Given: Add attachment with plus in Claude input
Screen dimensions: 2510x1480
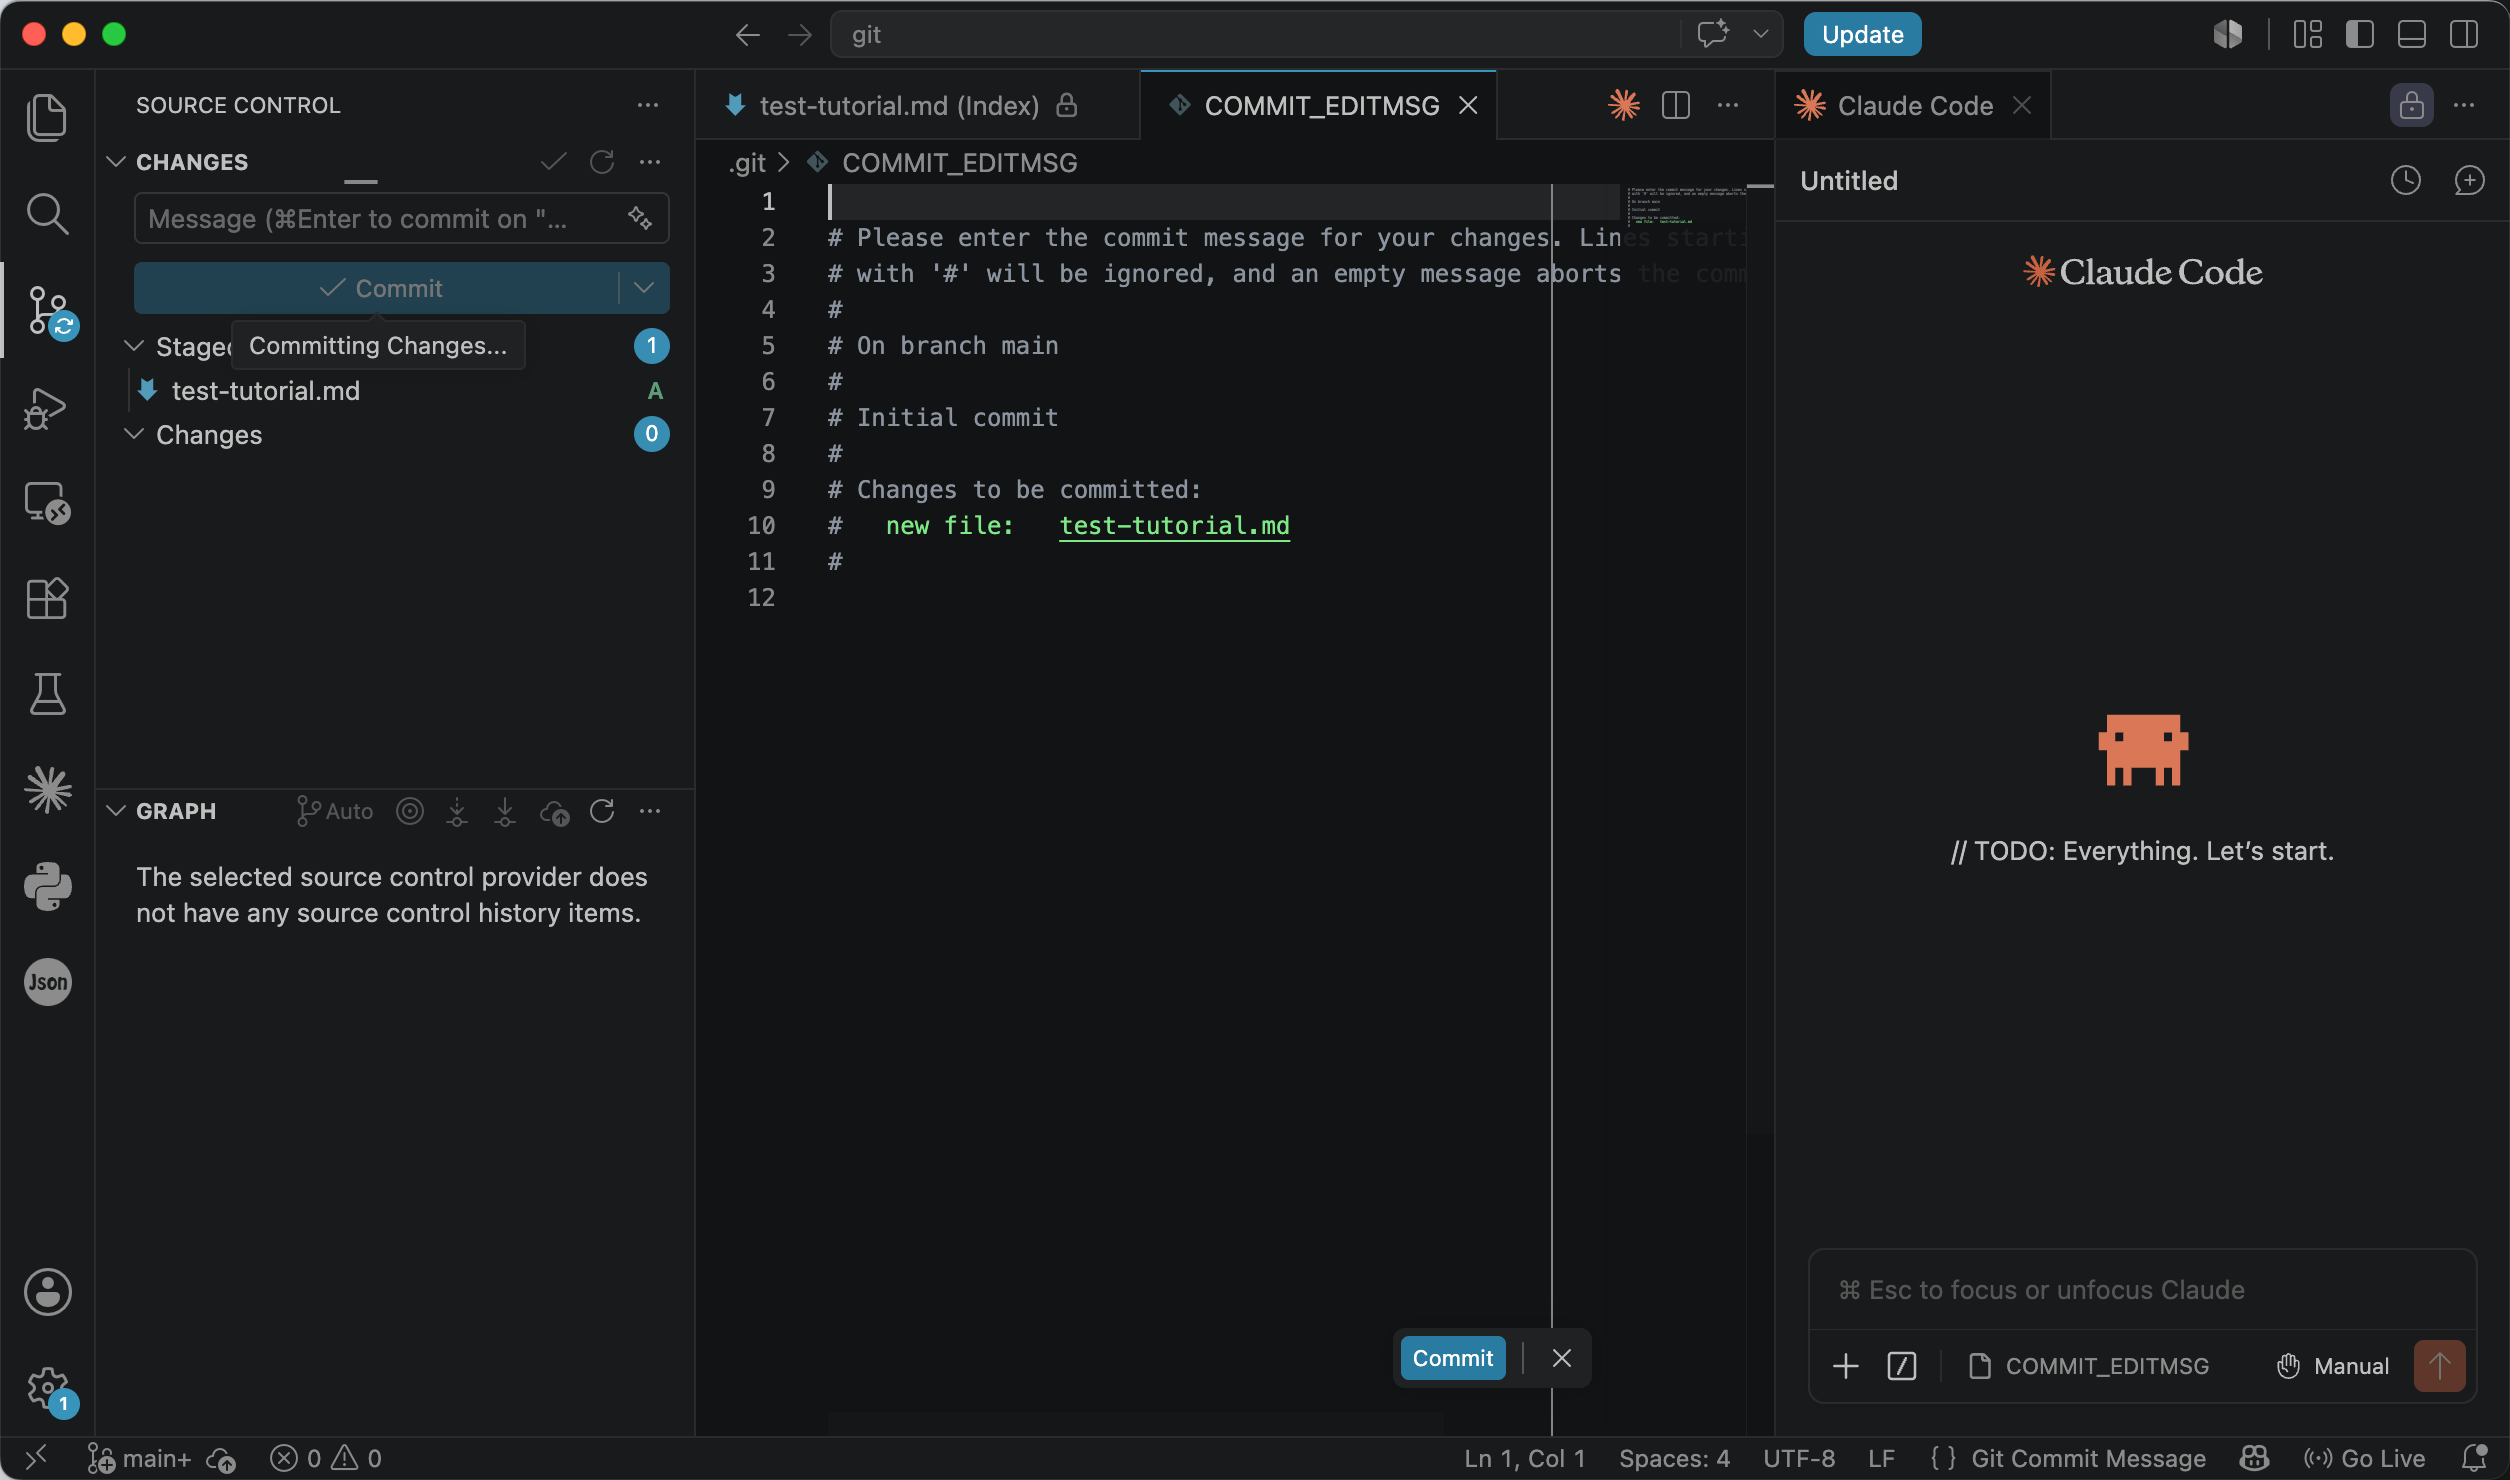Looking at the screenshot, I should pos(1846,1366).
